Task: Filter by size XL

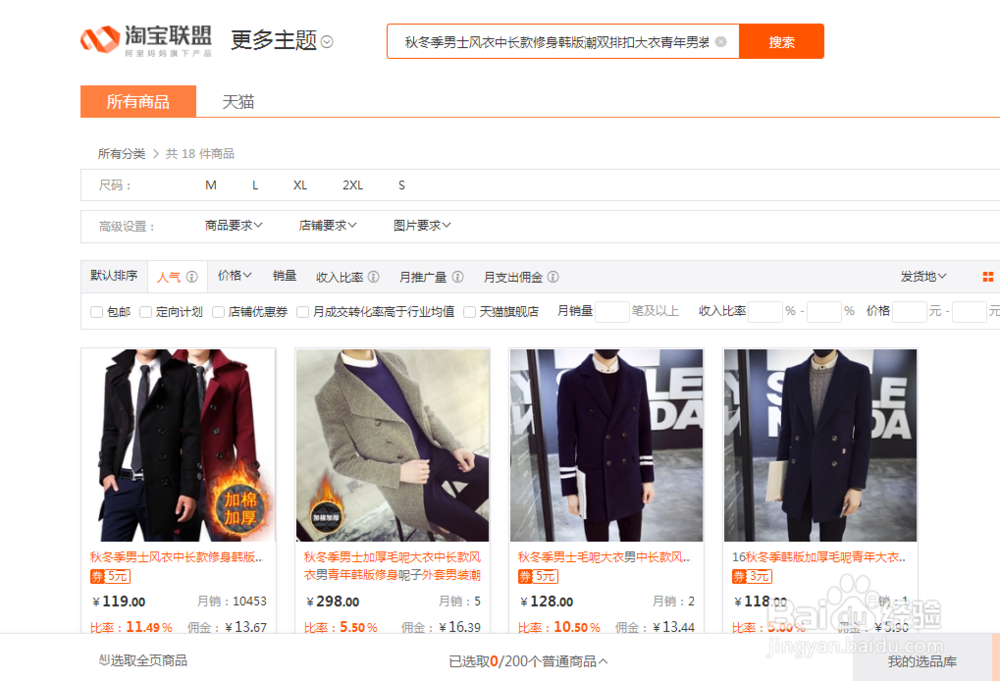Action: [300, 185]
